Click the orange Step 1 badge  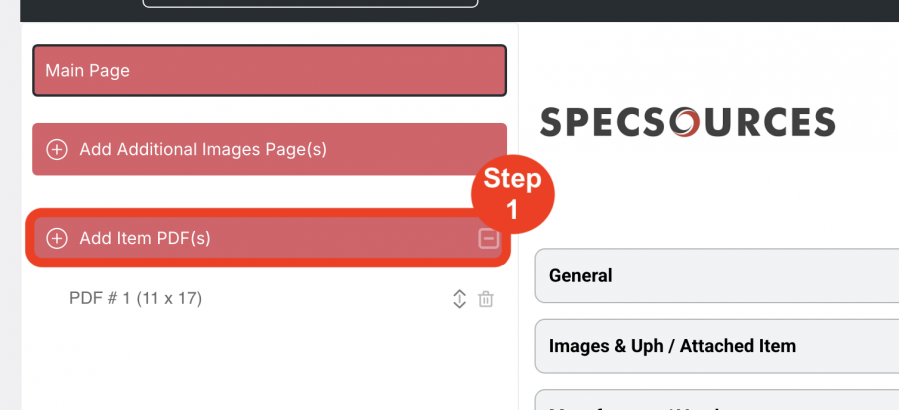pos(513,194)
